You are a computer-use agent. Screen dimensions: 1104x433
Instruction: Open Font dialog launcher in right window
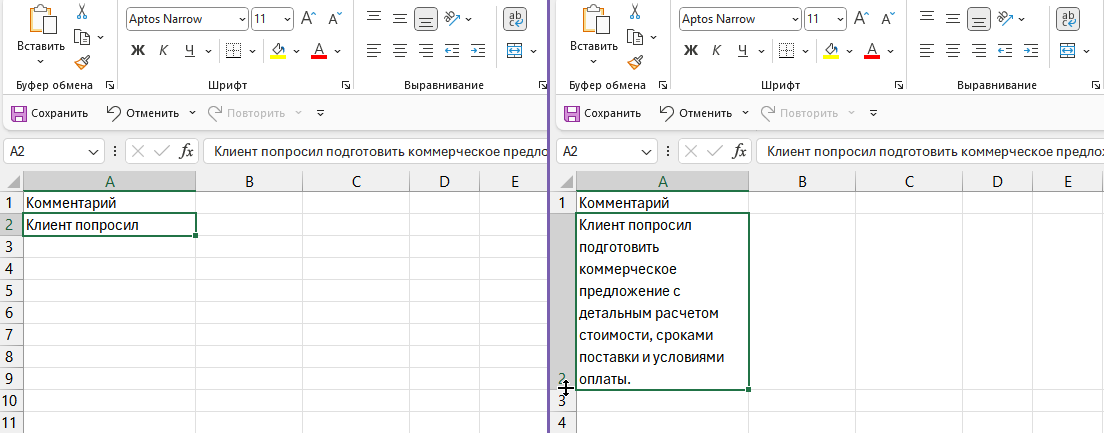[x=898, y=85]
